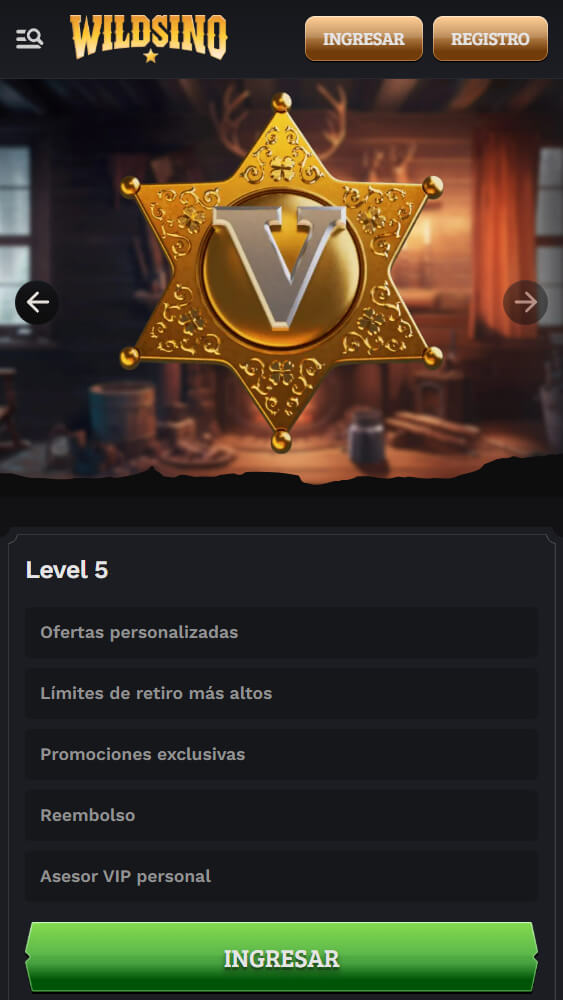Select the Level 5 heading
This screenshot has height=1000, width=563.
[x=67, y=570]
